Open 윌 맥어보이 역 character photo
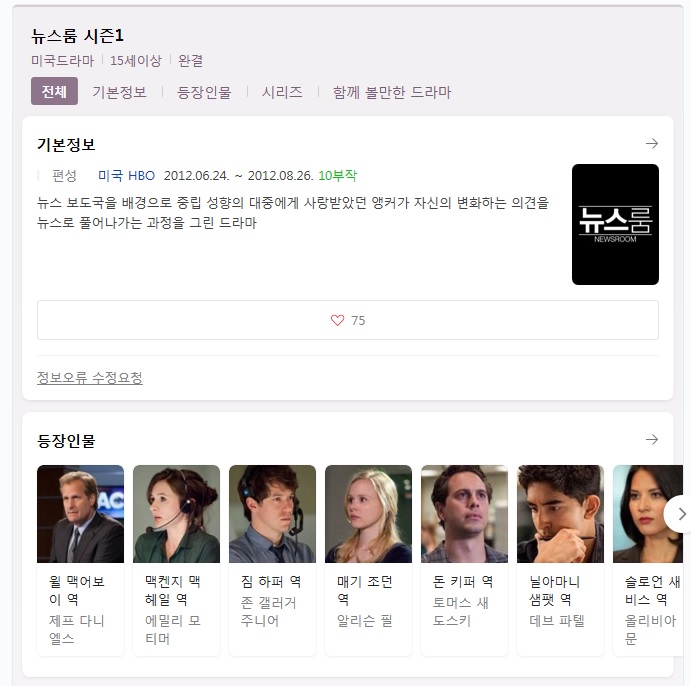 coord(80,514)
